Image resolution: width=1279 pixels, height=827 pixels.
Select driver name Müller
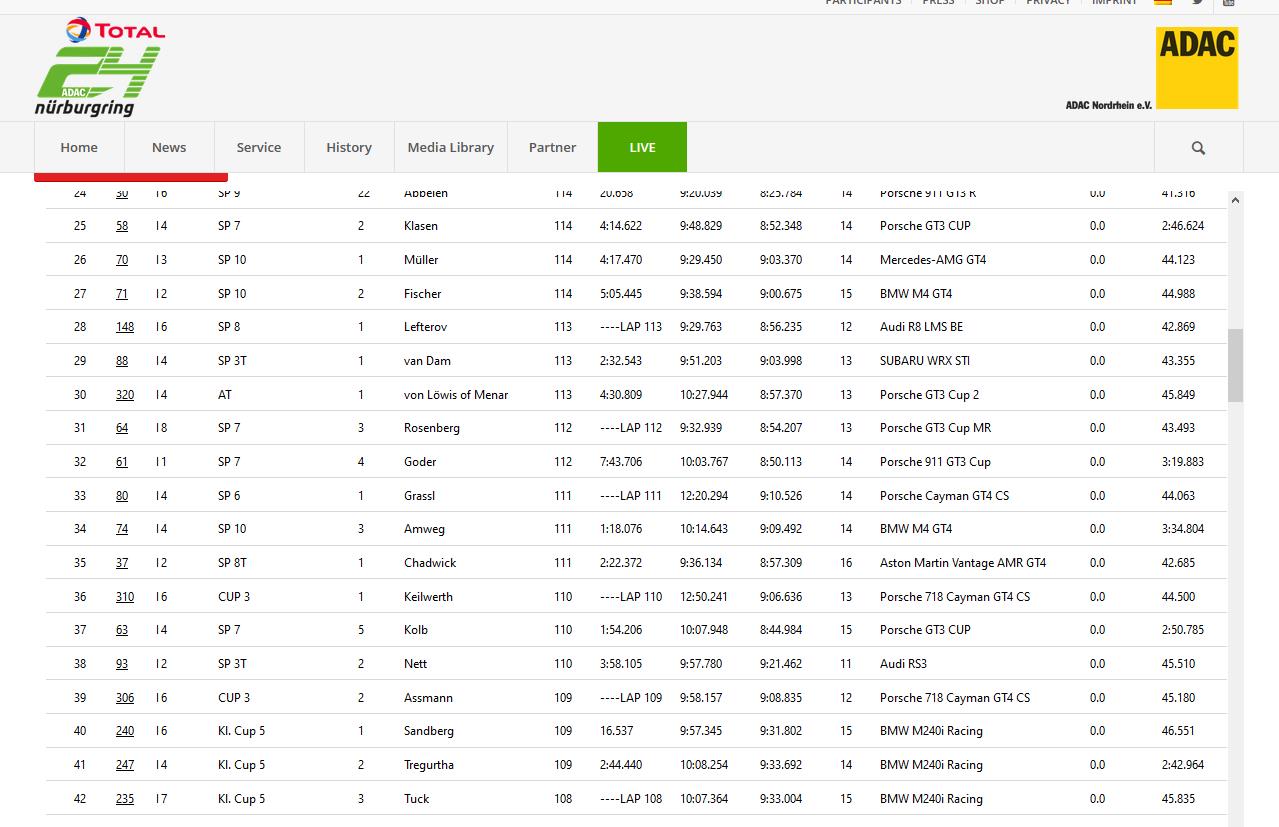(421, 260)
